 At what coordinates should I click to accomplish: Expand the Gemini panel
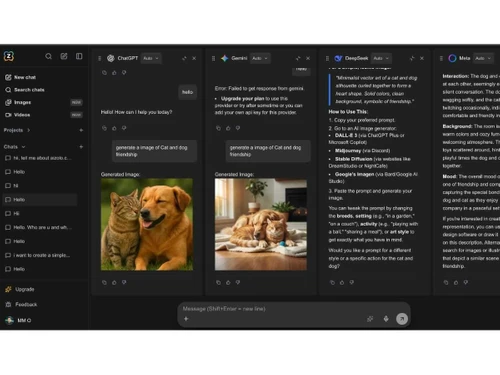click(298, 58)
